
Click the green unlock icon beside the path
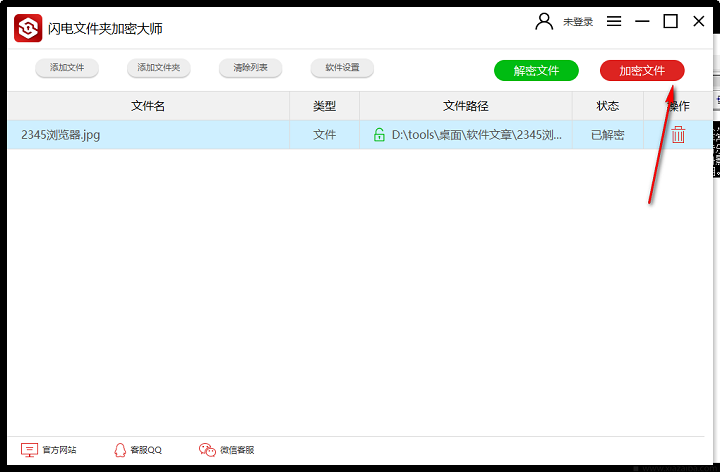click(x=379, y=135)
